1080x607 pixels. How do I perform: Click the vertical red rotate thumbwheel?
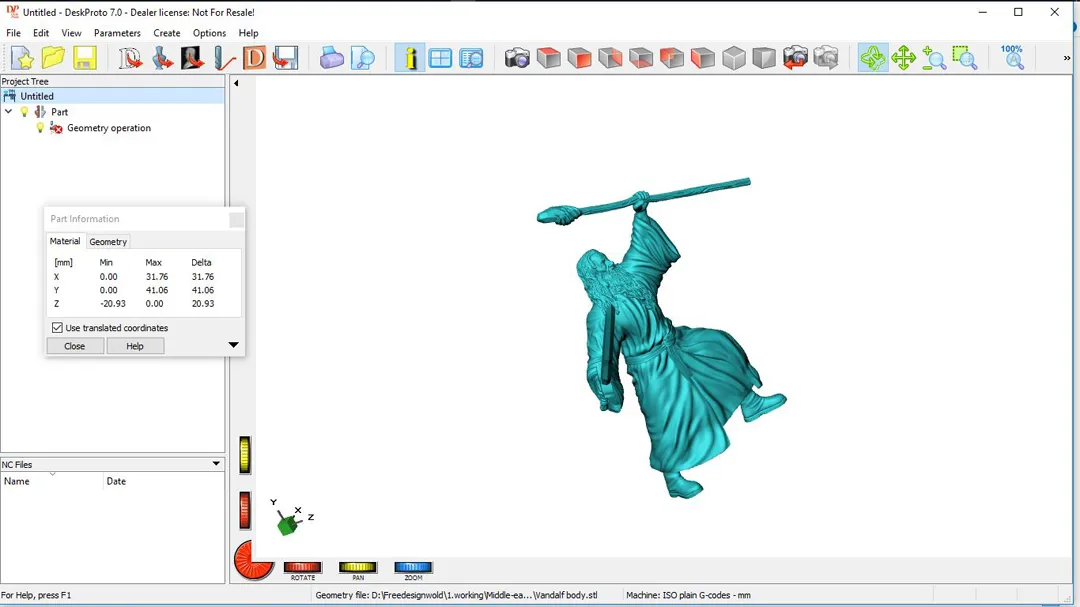245,511
